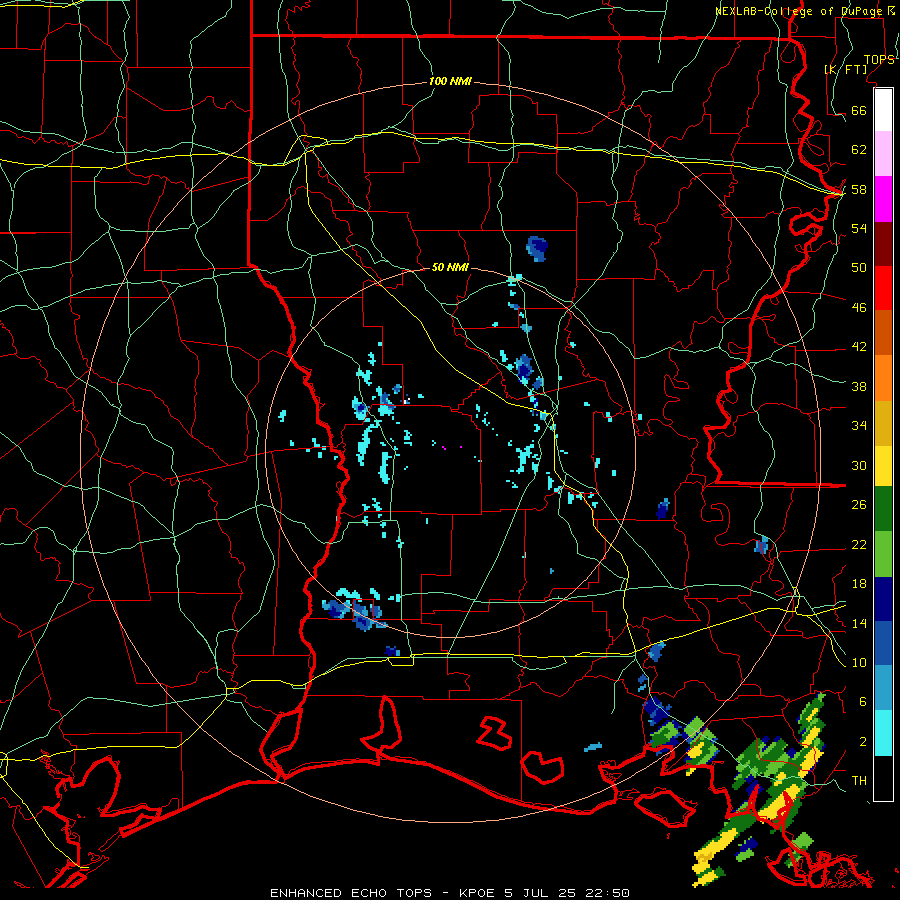Click the black TH legend swatch
Viewport: 900px width, 900px height.
pos(883,778)
